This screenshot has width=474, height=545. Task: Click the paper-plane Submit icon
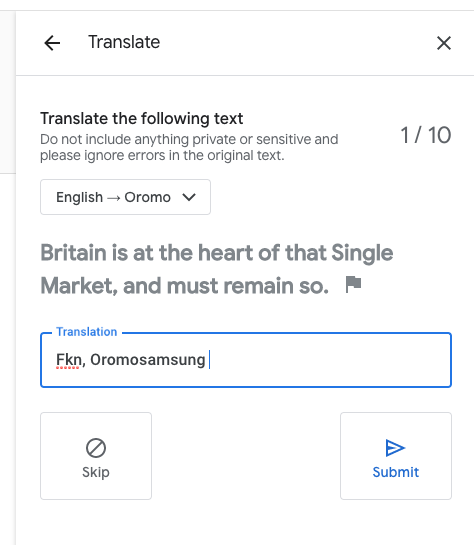click(x=395, y=448)
